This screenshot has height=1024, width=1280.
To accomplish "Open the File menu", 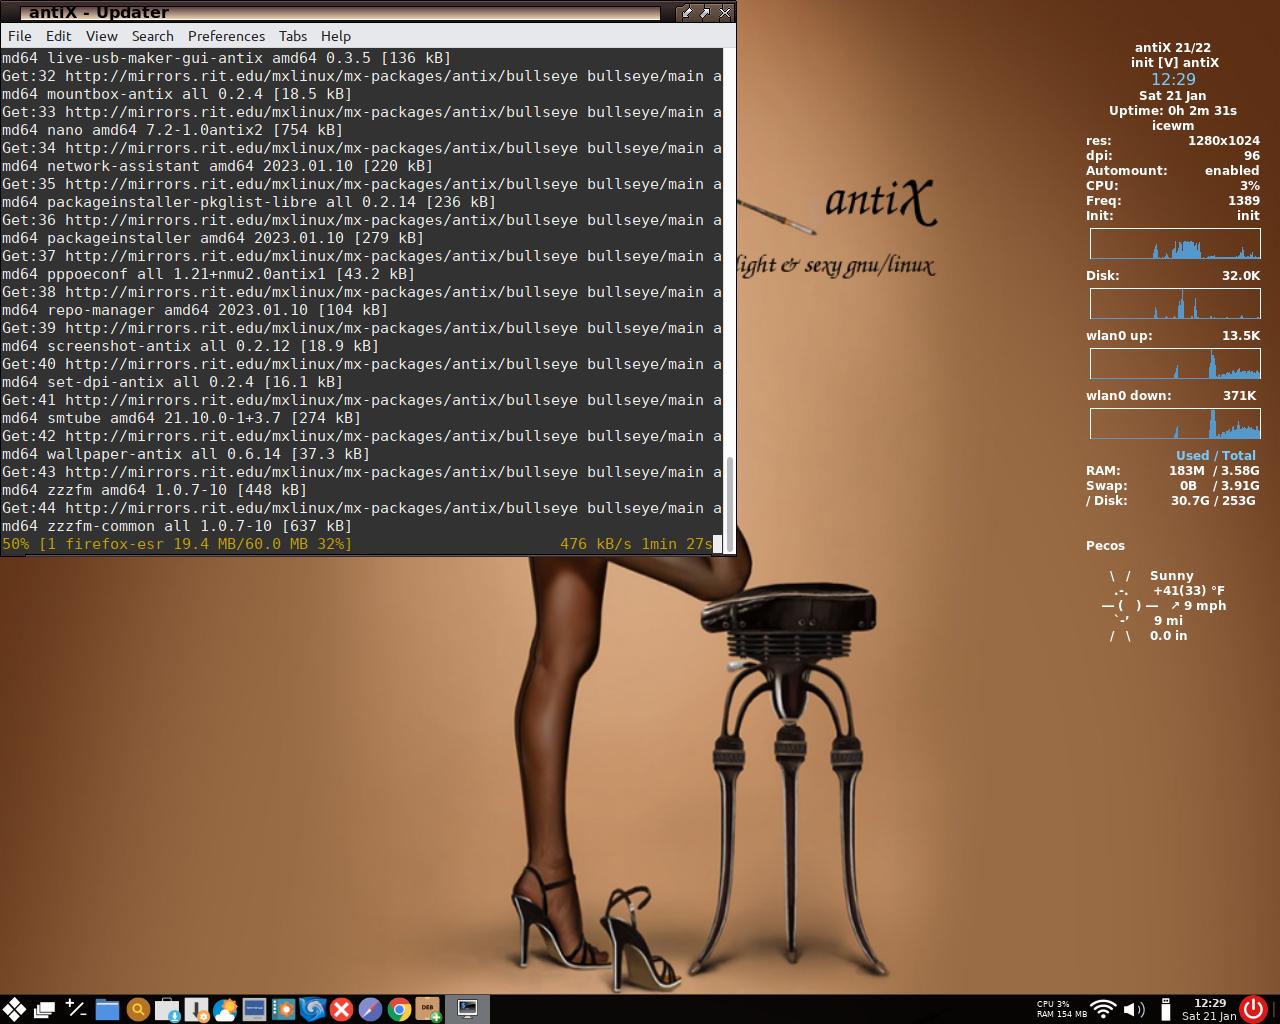I will coord(19,36).
